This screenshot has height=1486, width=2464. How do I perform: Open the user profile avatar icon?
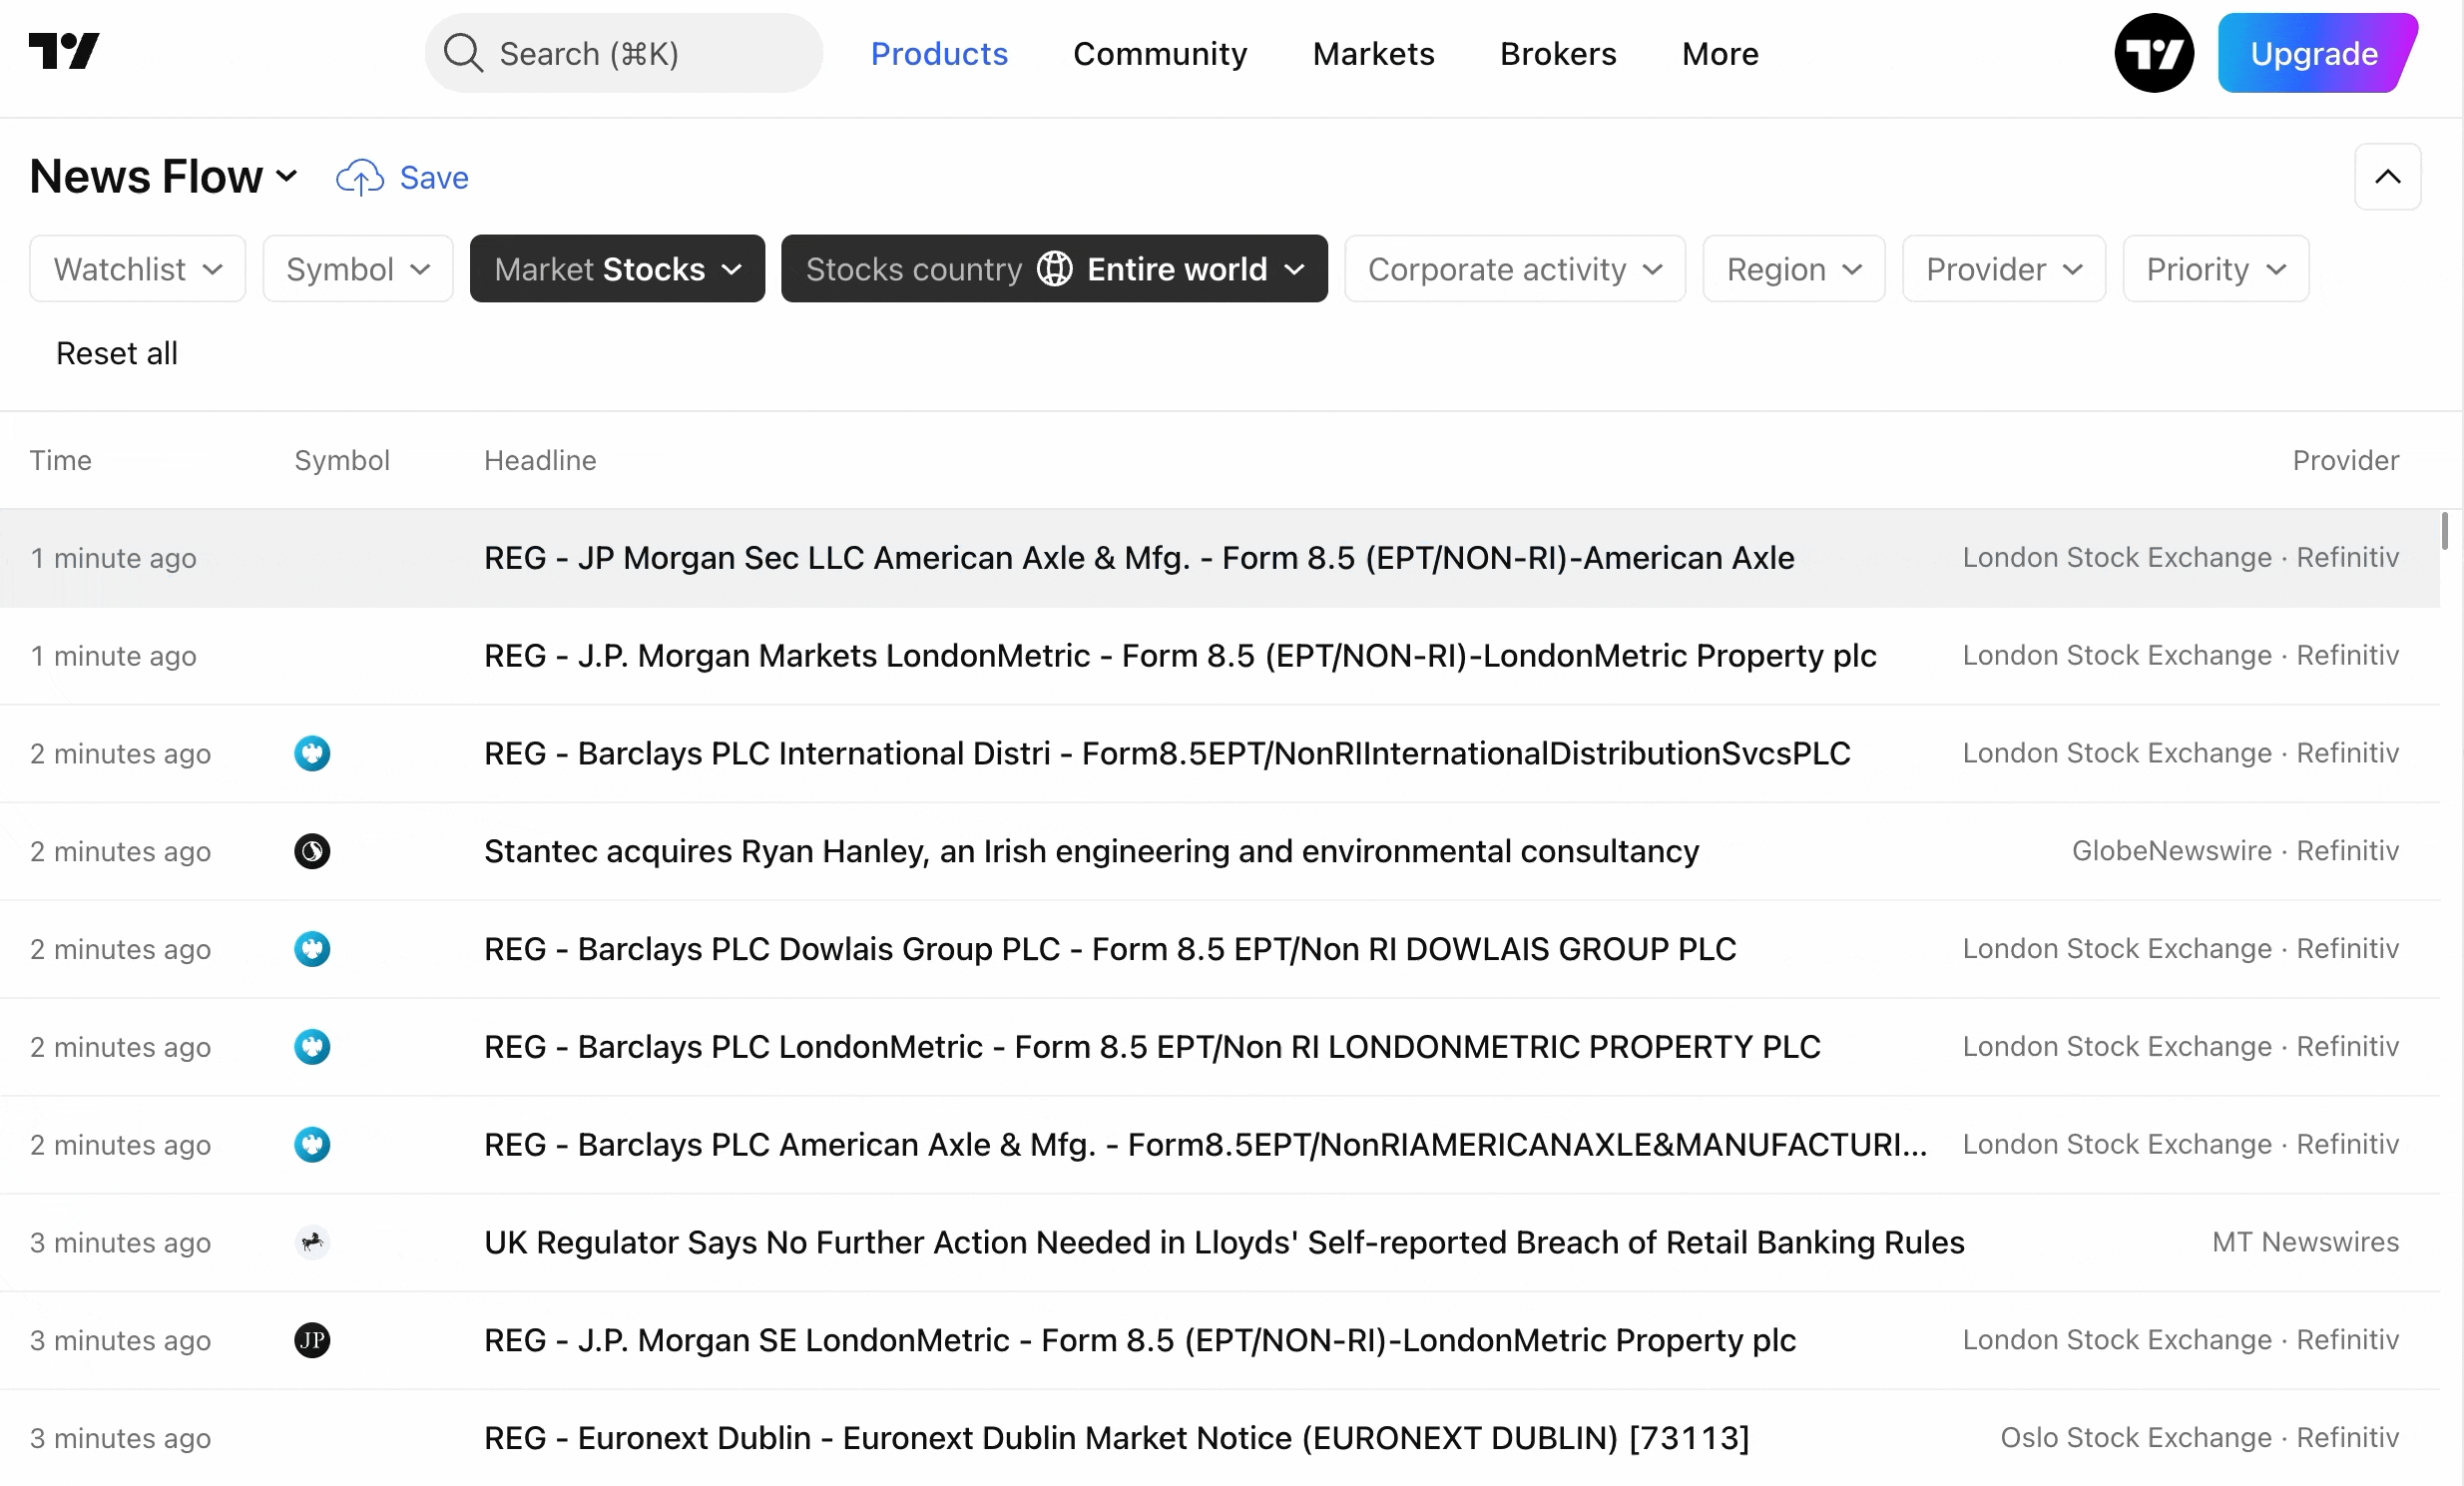tap(2153, 53)
